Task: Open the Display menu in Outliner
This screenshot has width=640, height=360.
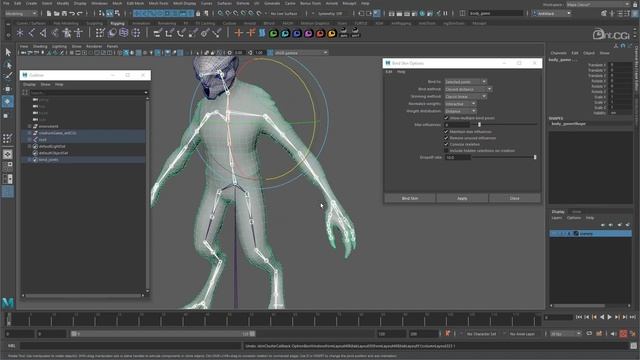Action: pos(29,84)
